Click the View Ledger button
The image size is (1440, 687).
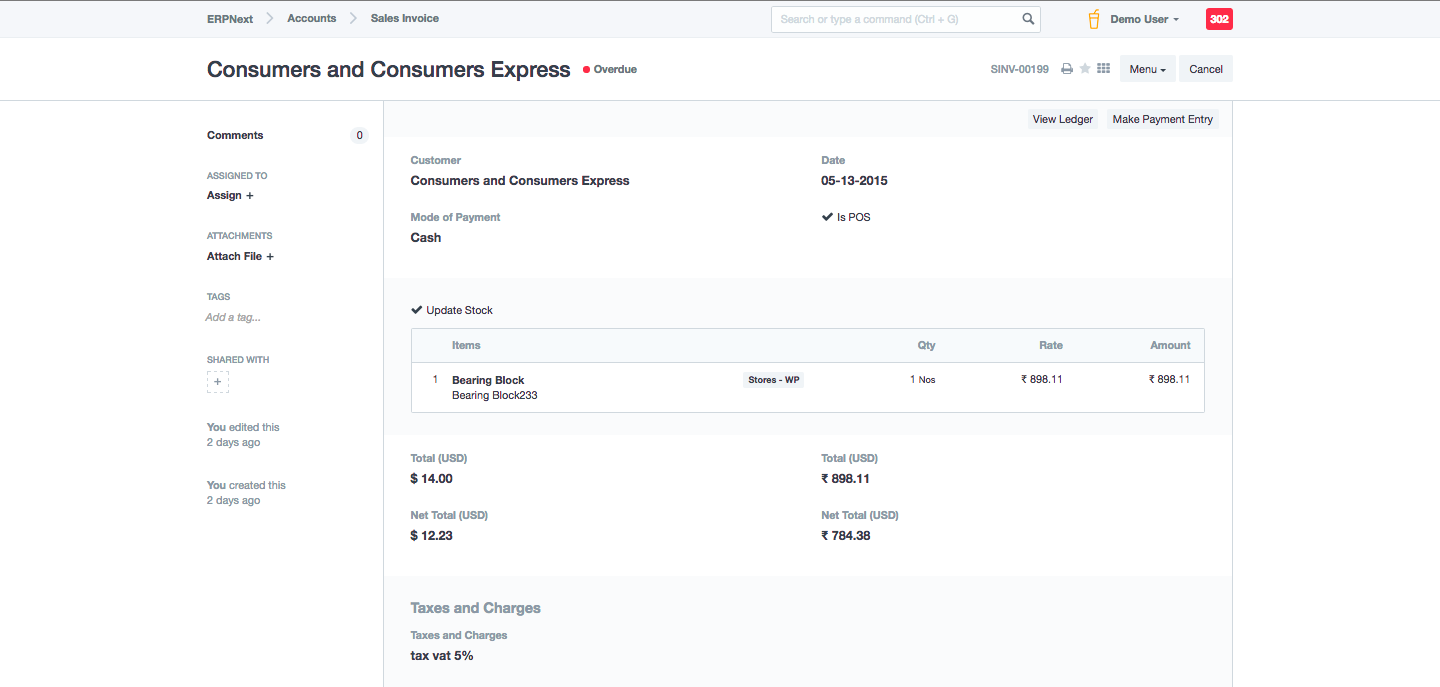(x=1062, y=119)
